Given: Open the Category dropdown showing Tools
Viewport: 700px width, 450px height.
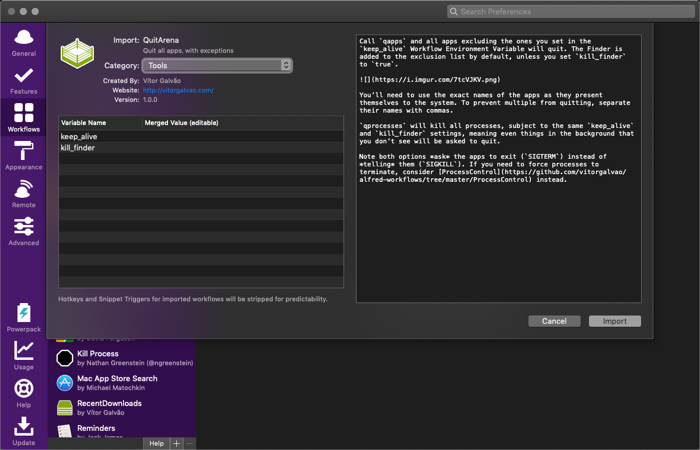Looking at the screenshot, I should click(217, 66).
